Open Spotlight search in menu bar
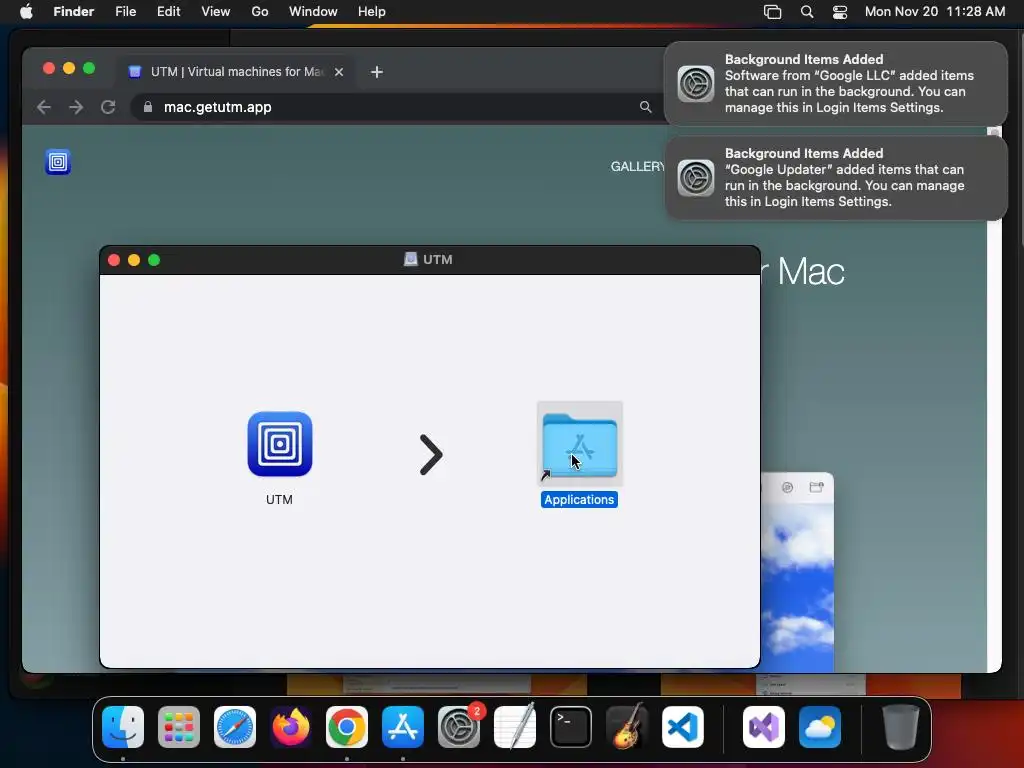 (x=807, y=12)
